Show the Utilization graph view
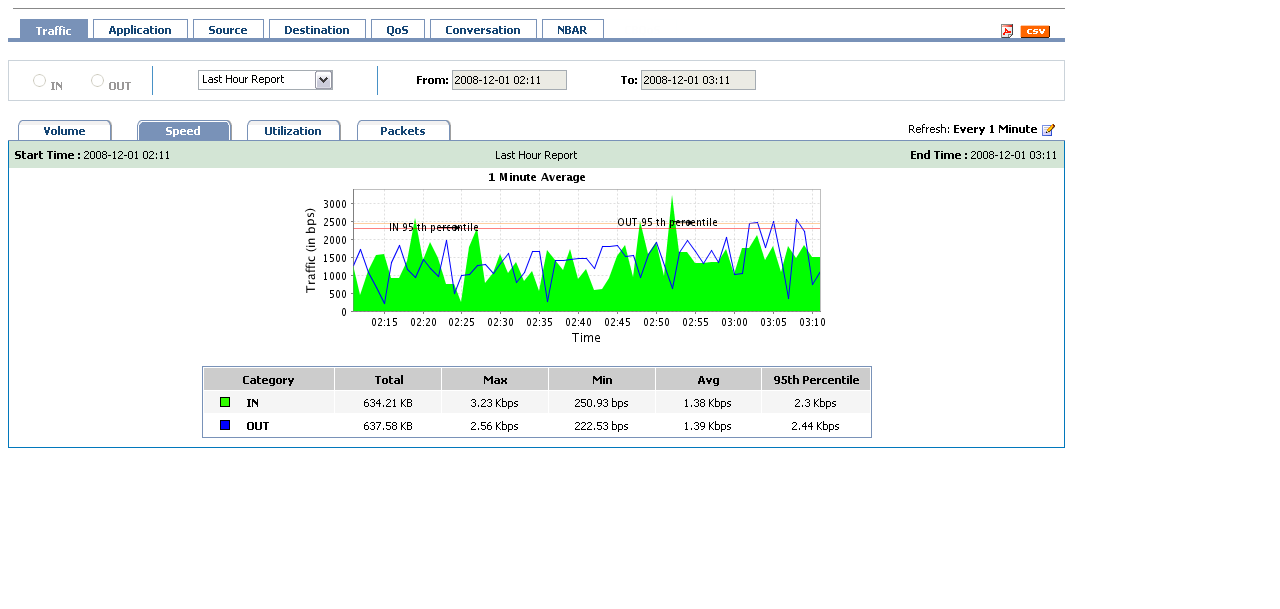The width and height of the screenshot is (1280, 609). click(293, 131)
